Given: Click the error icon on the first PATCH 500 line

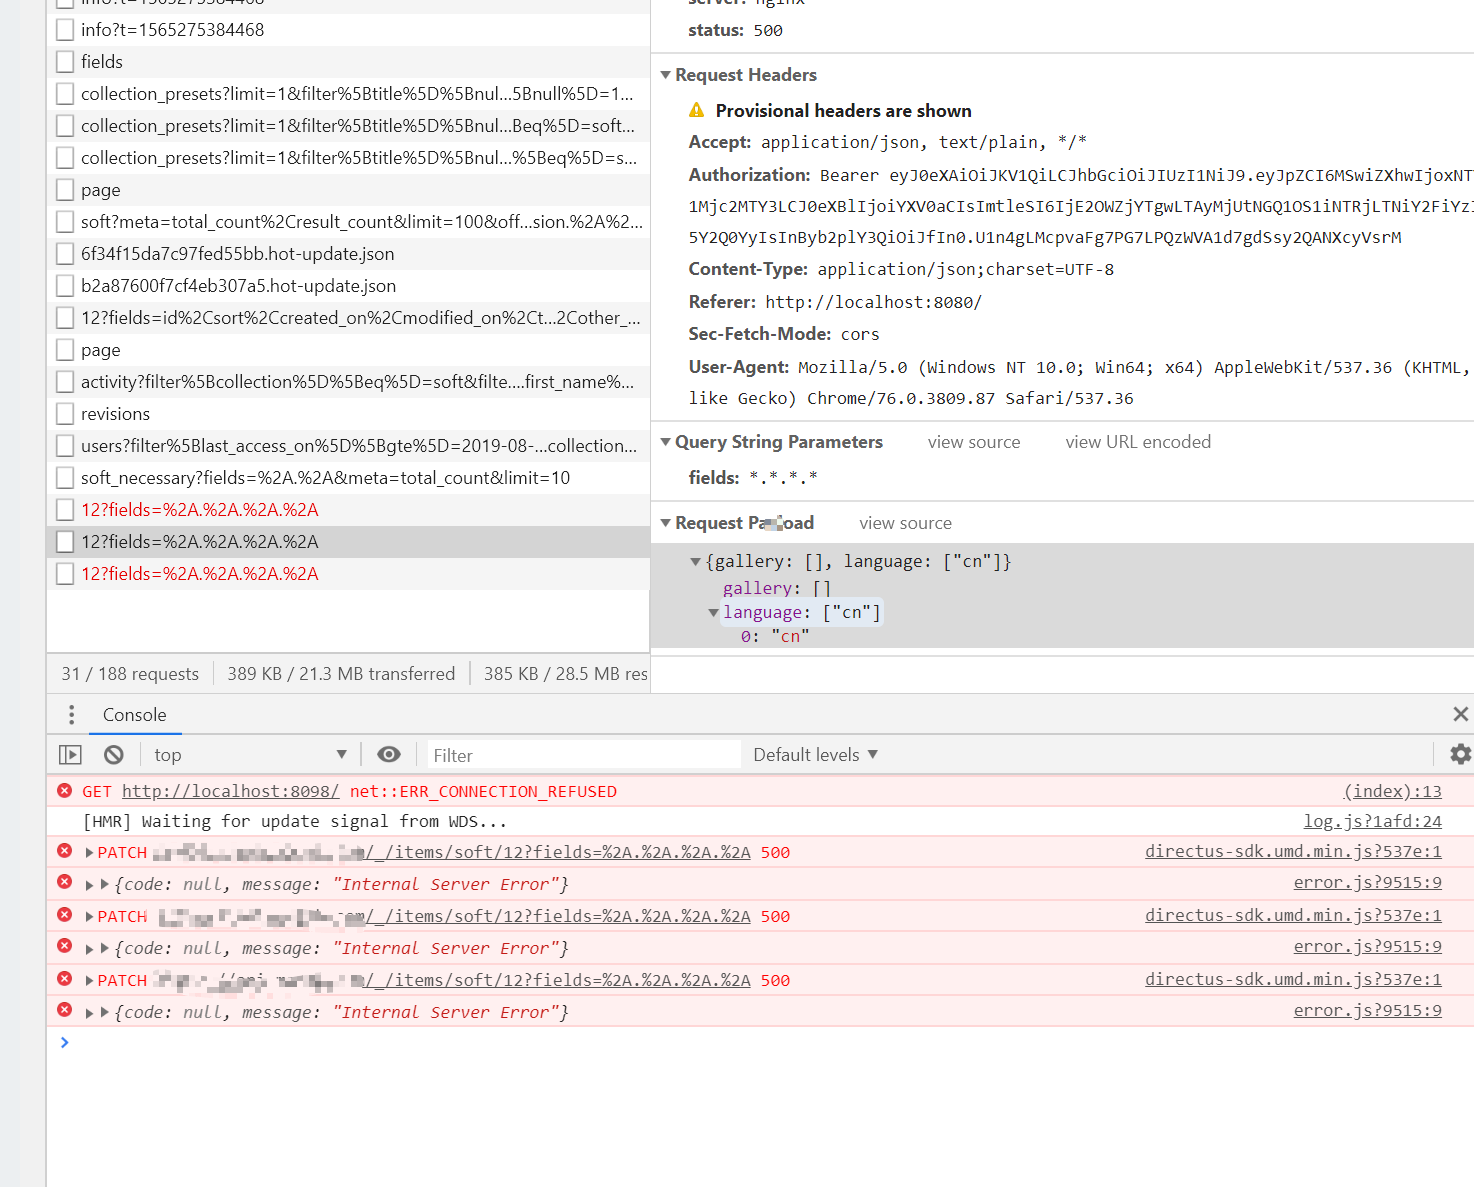Looking at the screenshot, I should pos(64,851).
